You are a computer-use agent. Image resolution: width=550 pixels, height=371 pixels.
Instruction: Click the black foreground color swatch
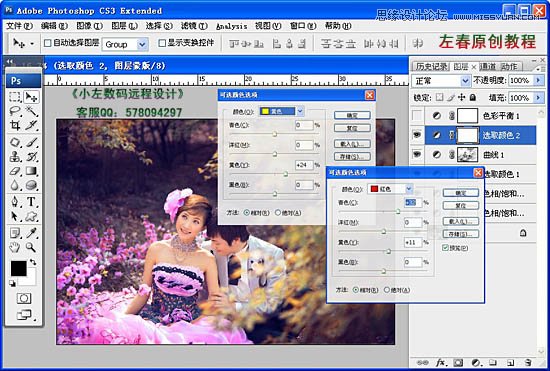coord(18,269)
